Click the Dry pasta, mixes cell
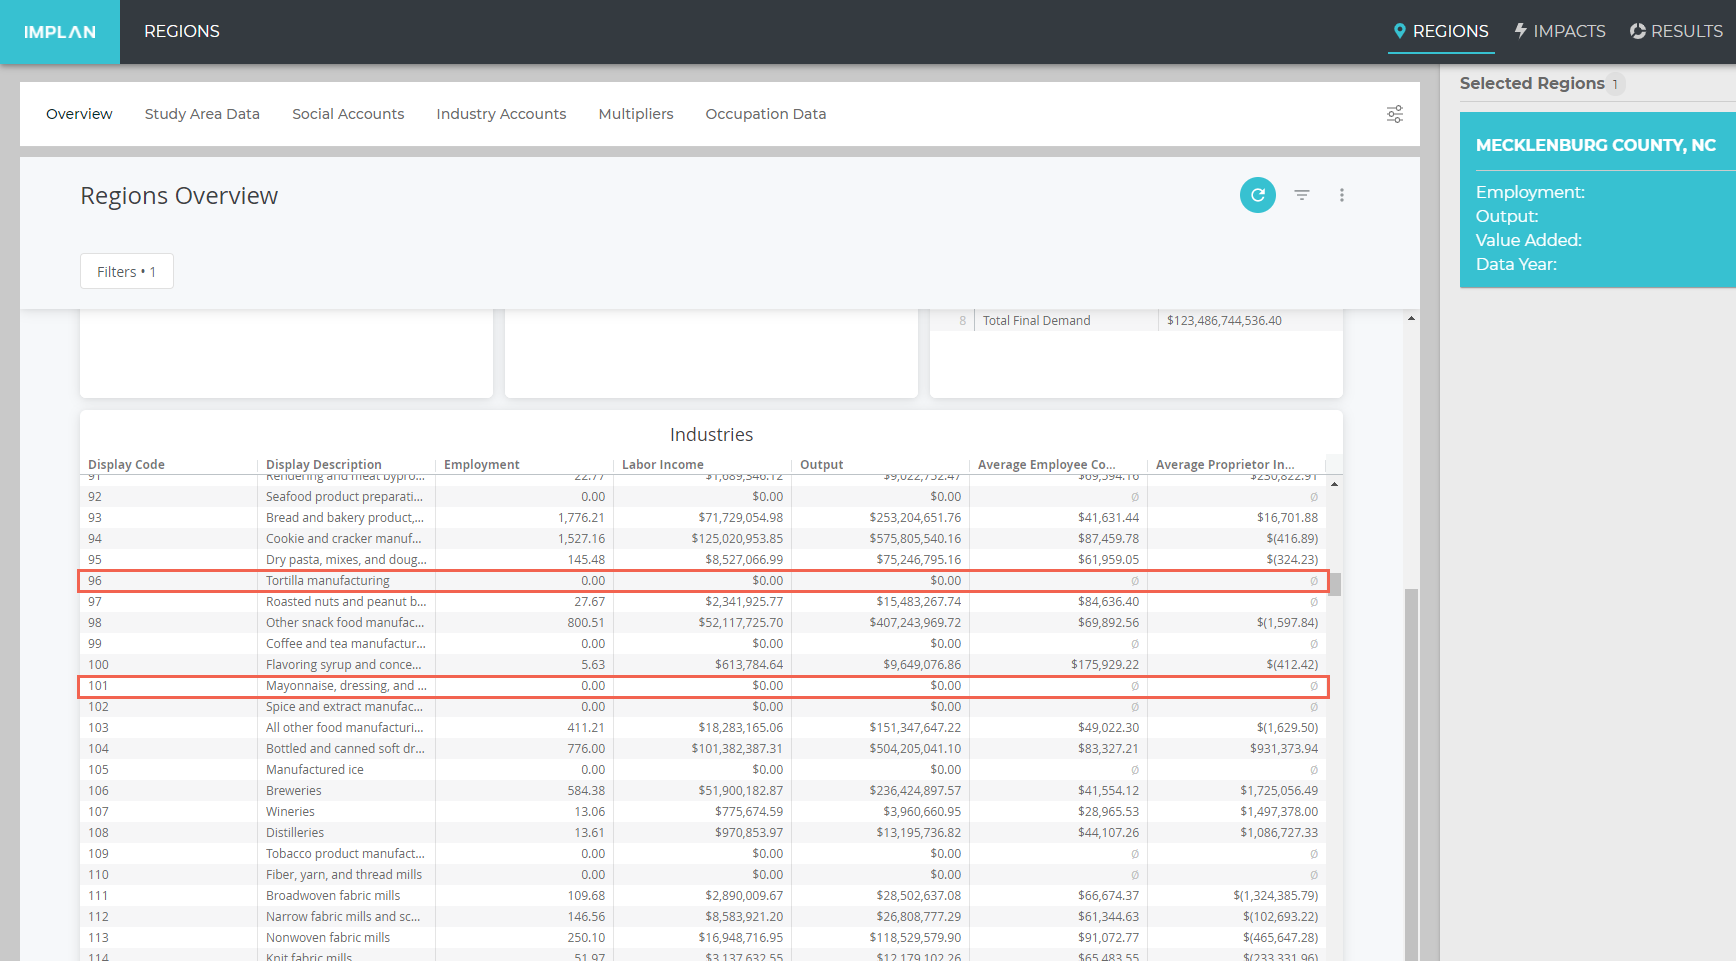This screenshot has height=961, width=1736. [x=346, y=560]
